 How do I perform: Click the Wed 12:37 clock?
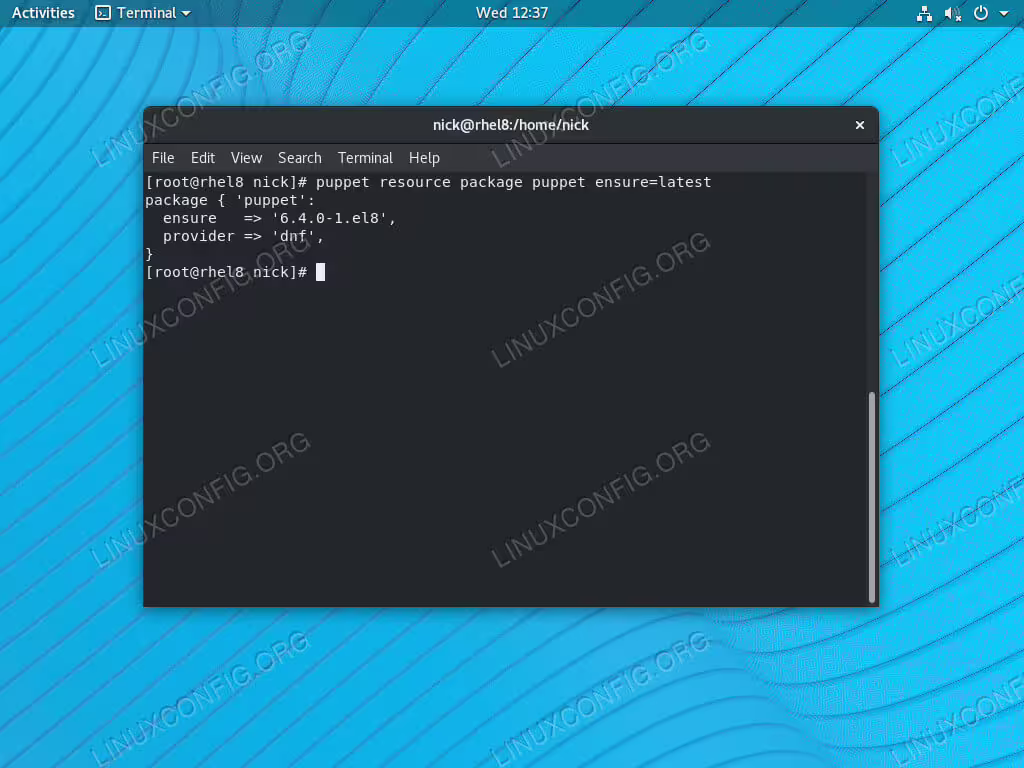point(511,13)
